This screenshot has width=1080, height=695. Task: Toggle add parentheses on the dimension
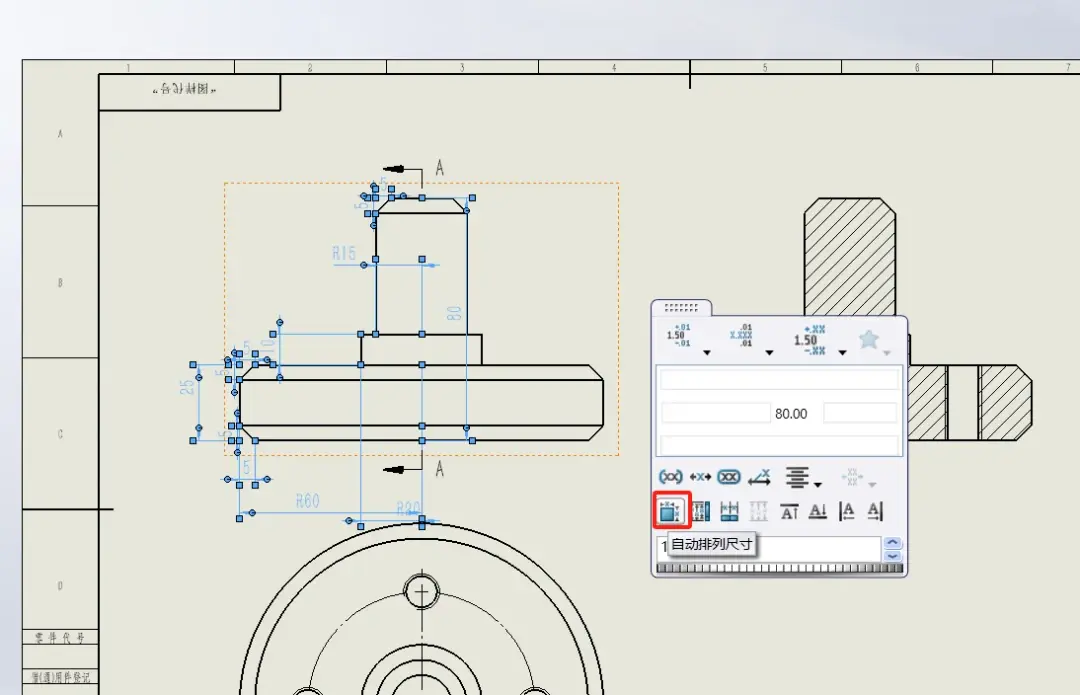click(x=670, y=477)
